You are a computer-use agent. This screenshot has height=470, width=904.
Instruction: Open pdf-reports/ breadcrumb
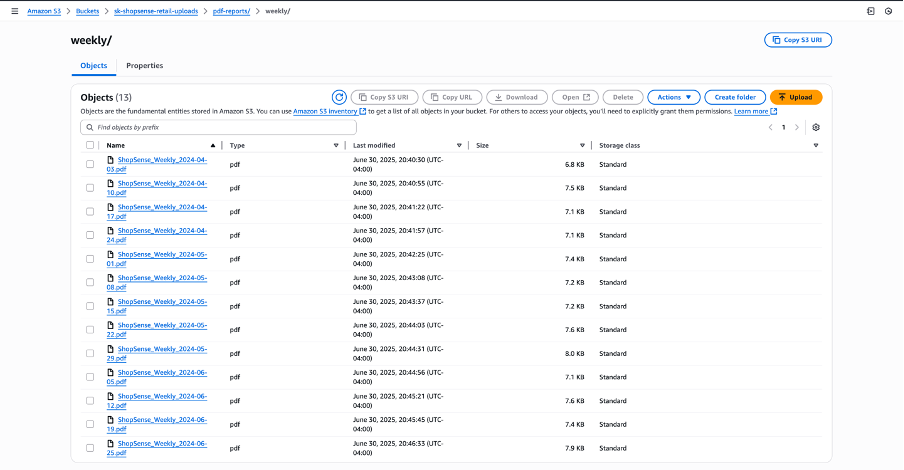click(231, 11)
